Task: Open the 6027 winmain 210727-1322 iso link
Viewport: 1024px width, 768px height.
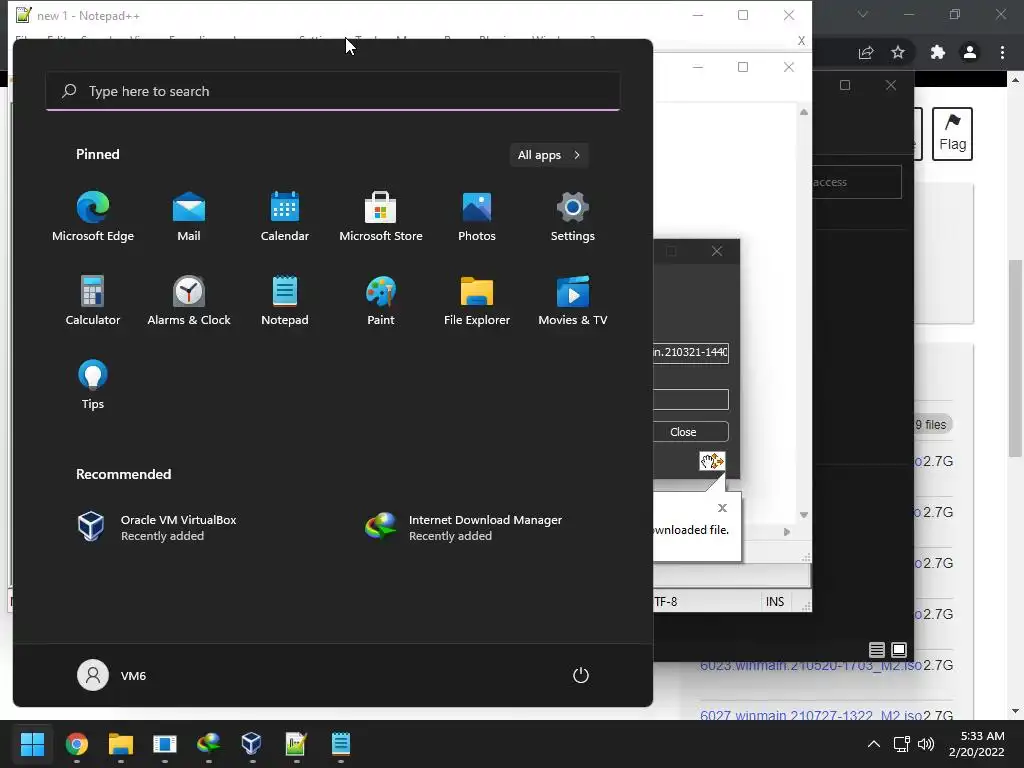Action: pyautogui.click(x=810, y=715)
